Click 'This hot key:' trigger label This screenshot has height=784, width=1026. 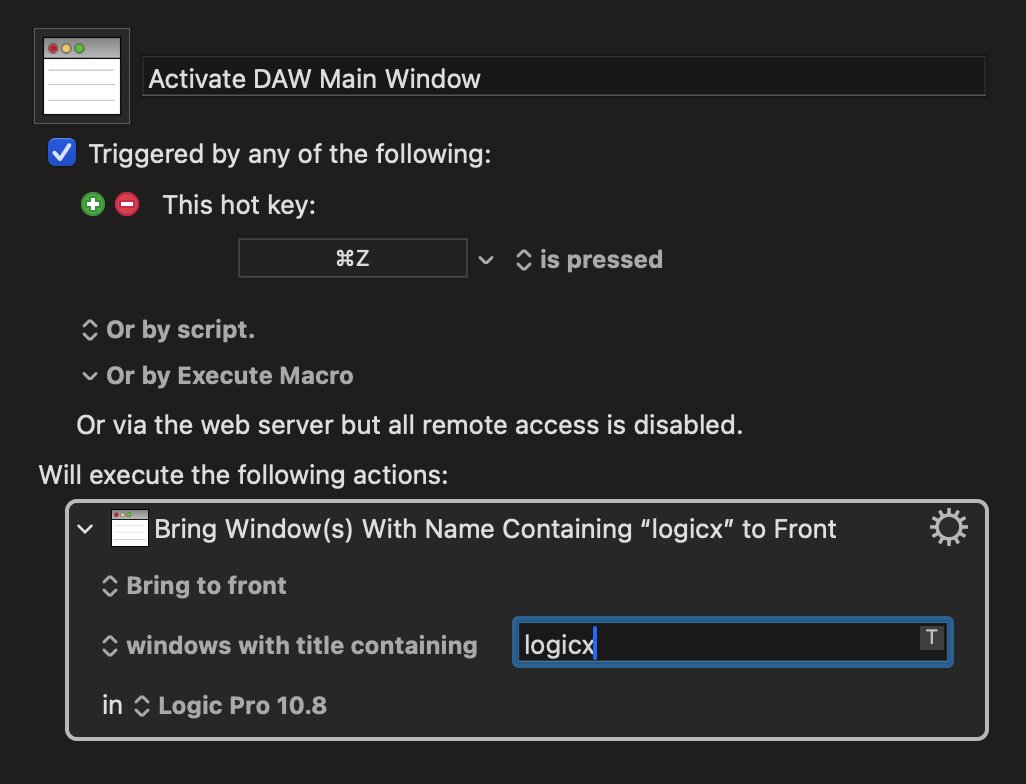(239, 205)
